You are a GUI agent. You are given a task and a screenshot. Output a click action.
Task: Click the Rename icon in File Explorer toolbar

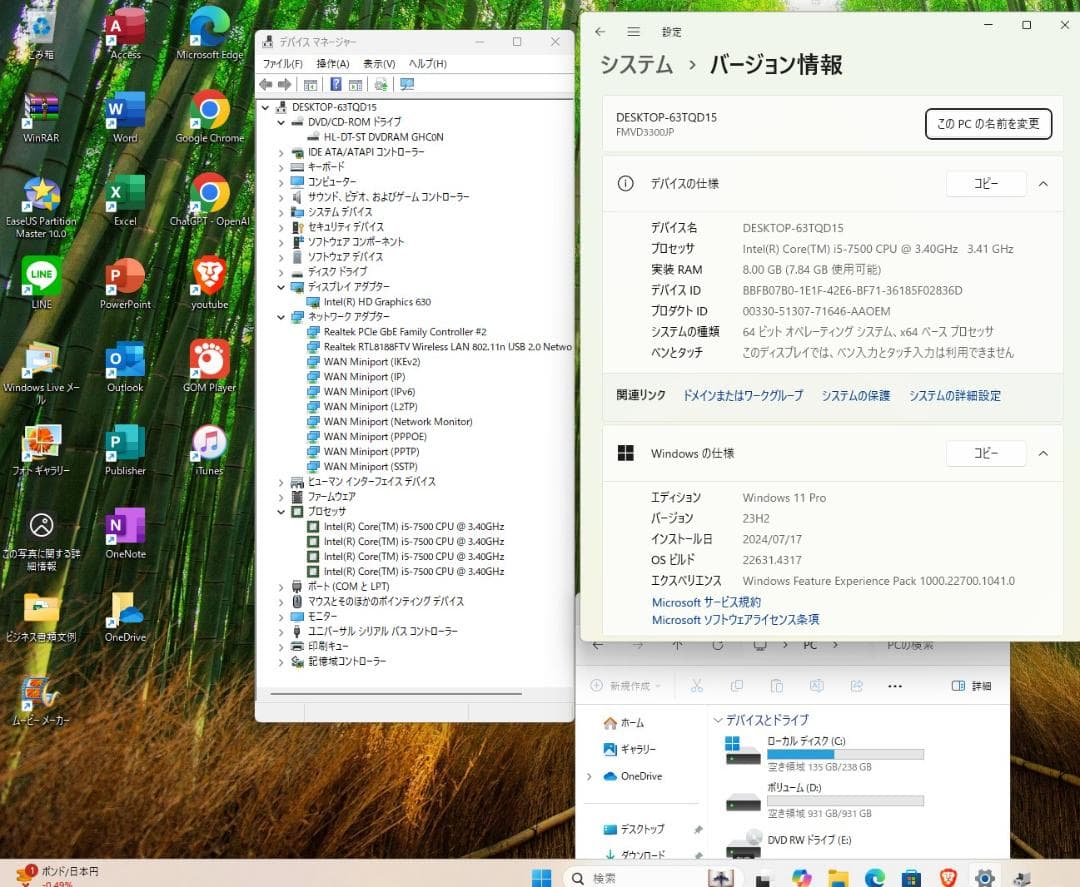click(x=817, y=686)
